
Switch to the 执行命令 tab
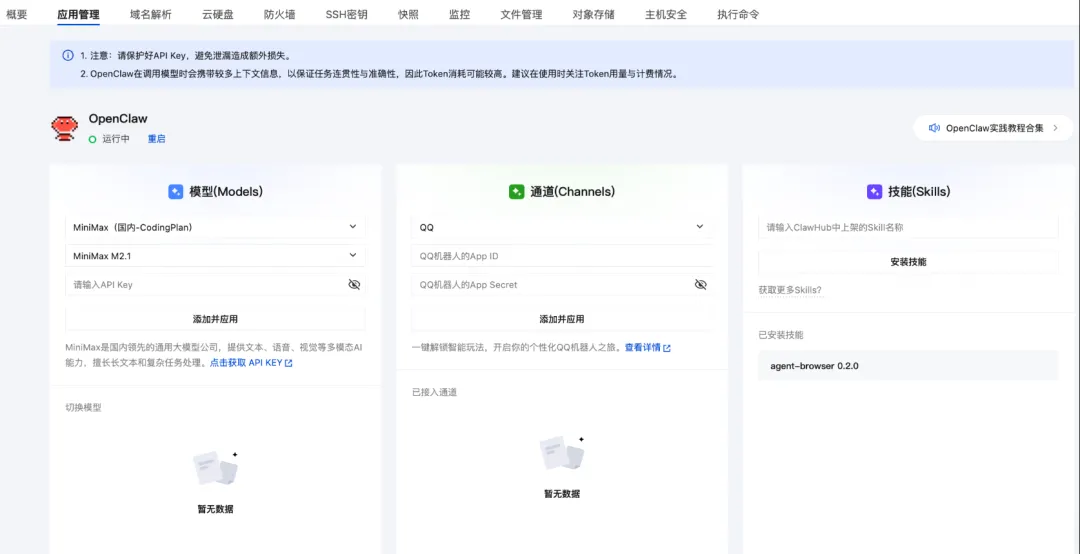tap(738, 14)
